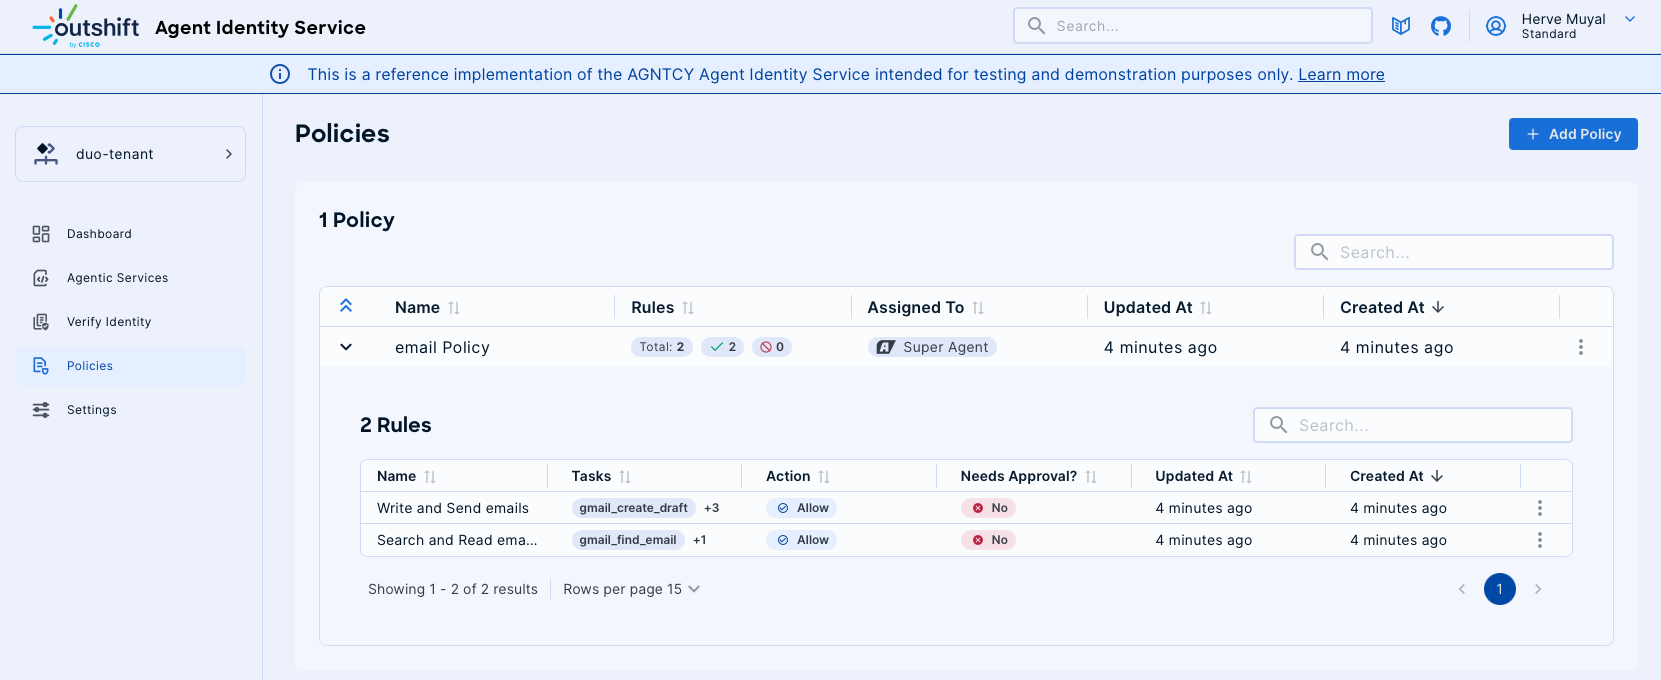Go to page 1 in pagination
Image resolution: width=1661 pixels, height=680 pixels.
click(x=1500, y=589)
